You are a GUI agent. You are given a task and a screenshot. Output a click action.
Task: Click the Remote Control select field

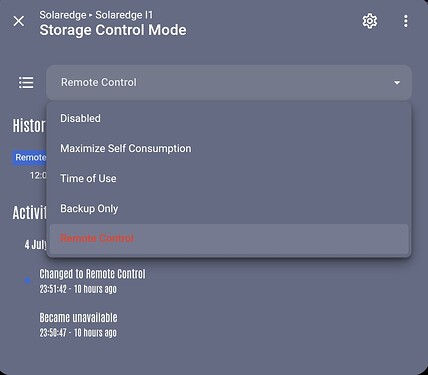pos(229,83)
